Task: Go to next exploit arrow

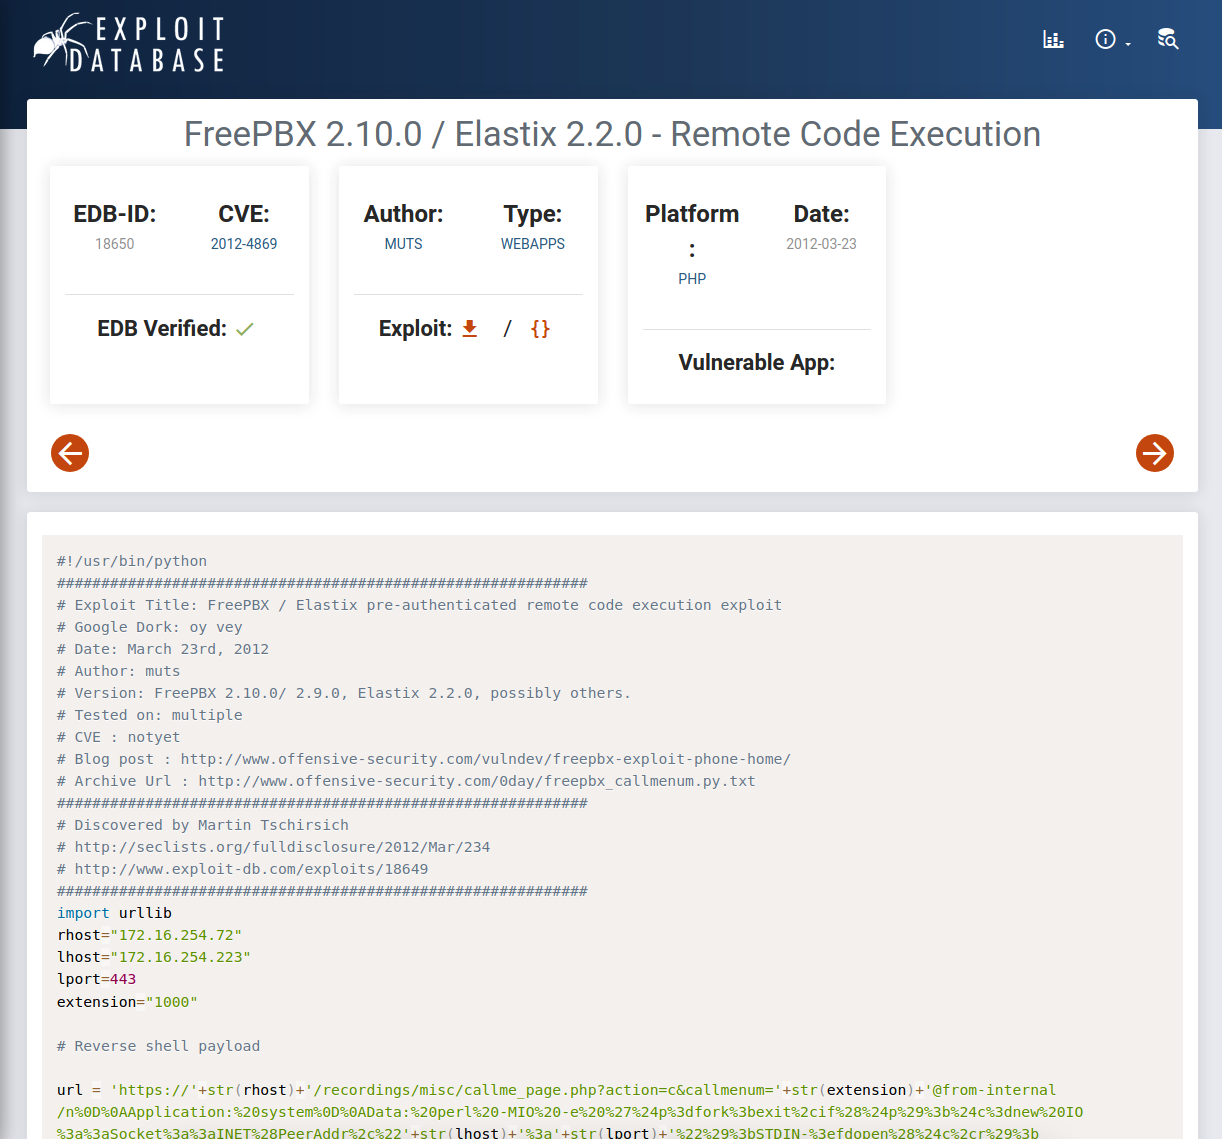Action: (1155, 453)
